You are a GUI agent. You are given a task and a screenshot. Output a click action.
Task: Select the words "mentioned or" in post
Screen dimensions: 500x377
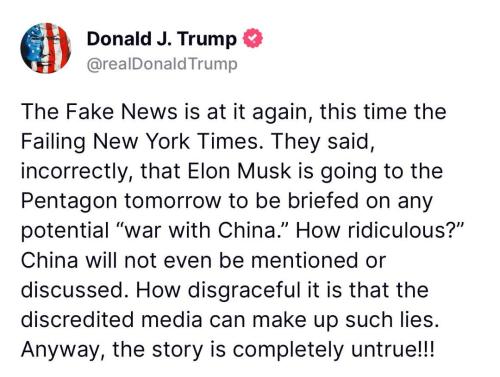318,260
